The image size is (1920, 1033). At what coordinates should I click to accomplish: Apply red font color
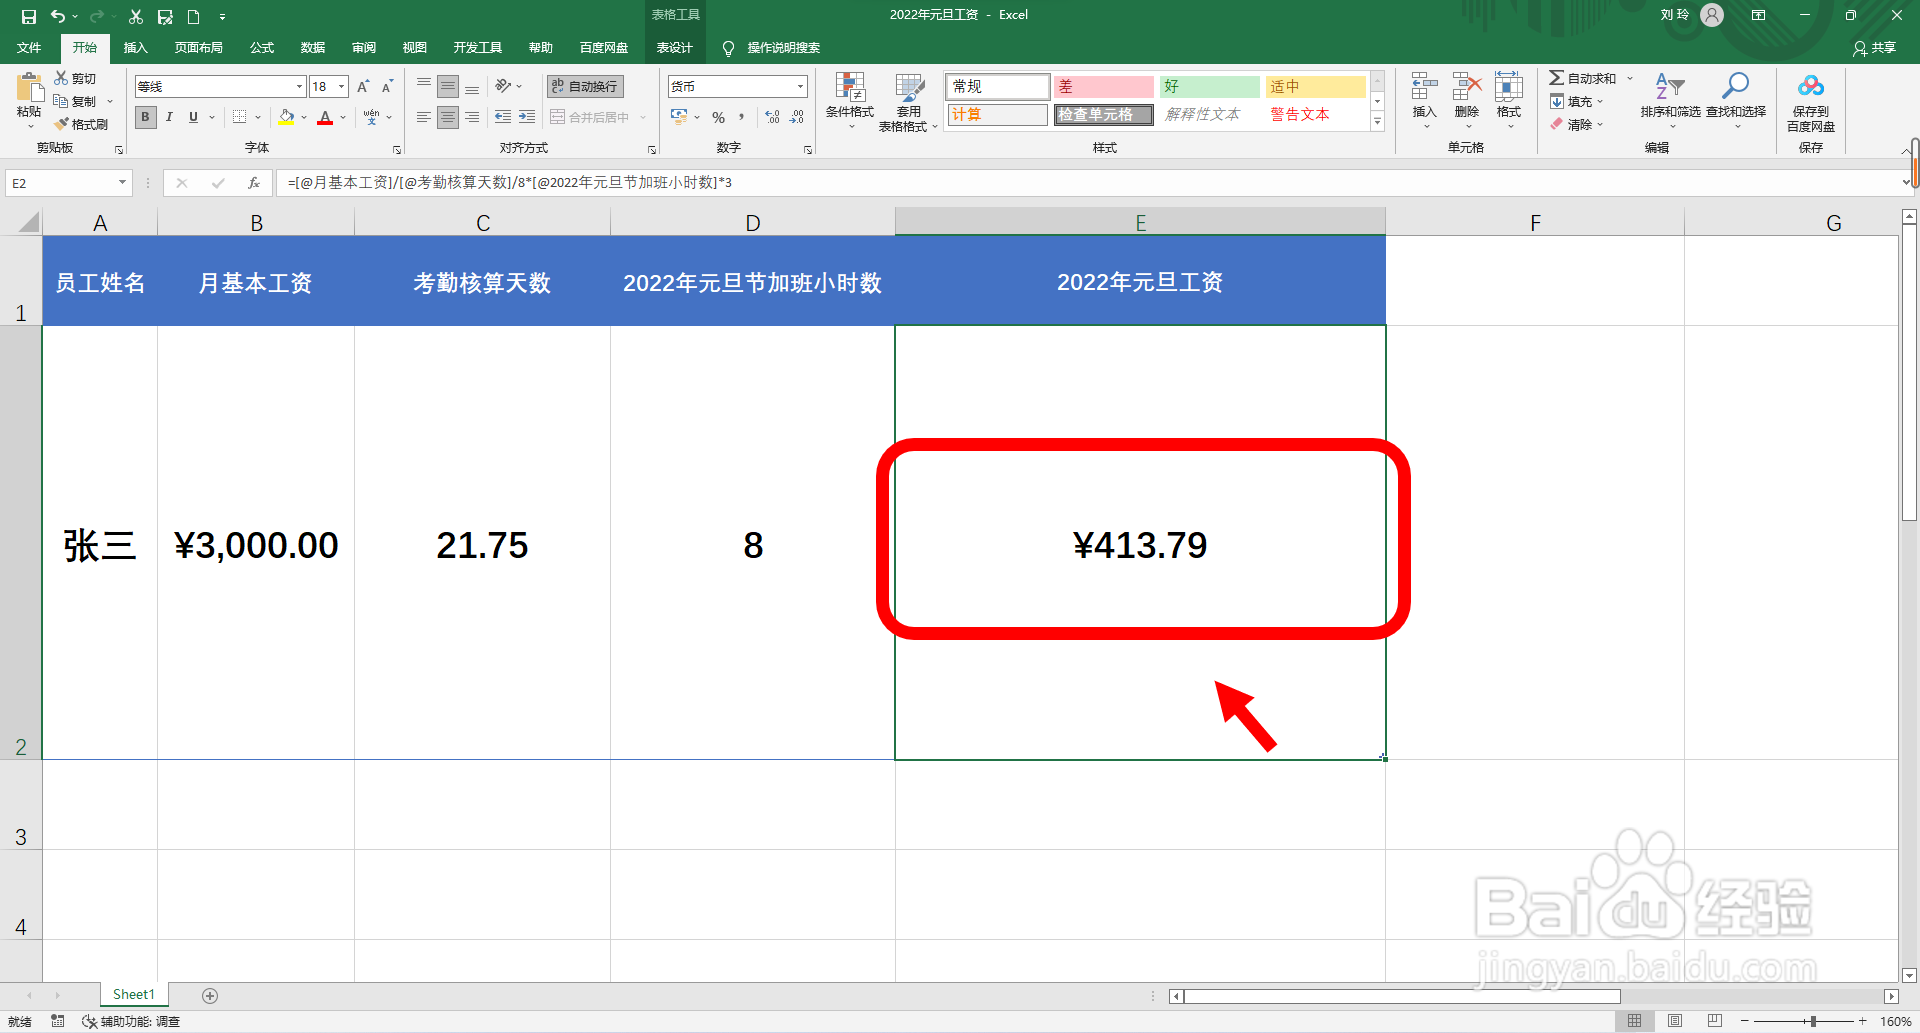[325, 118]
